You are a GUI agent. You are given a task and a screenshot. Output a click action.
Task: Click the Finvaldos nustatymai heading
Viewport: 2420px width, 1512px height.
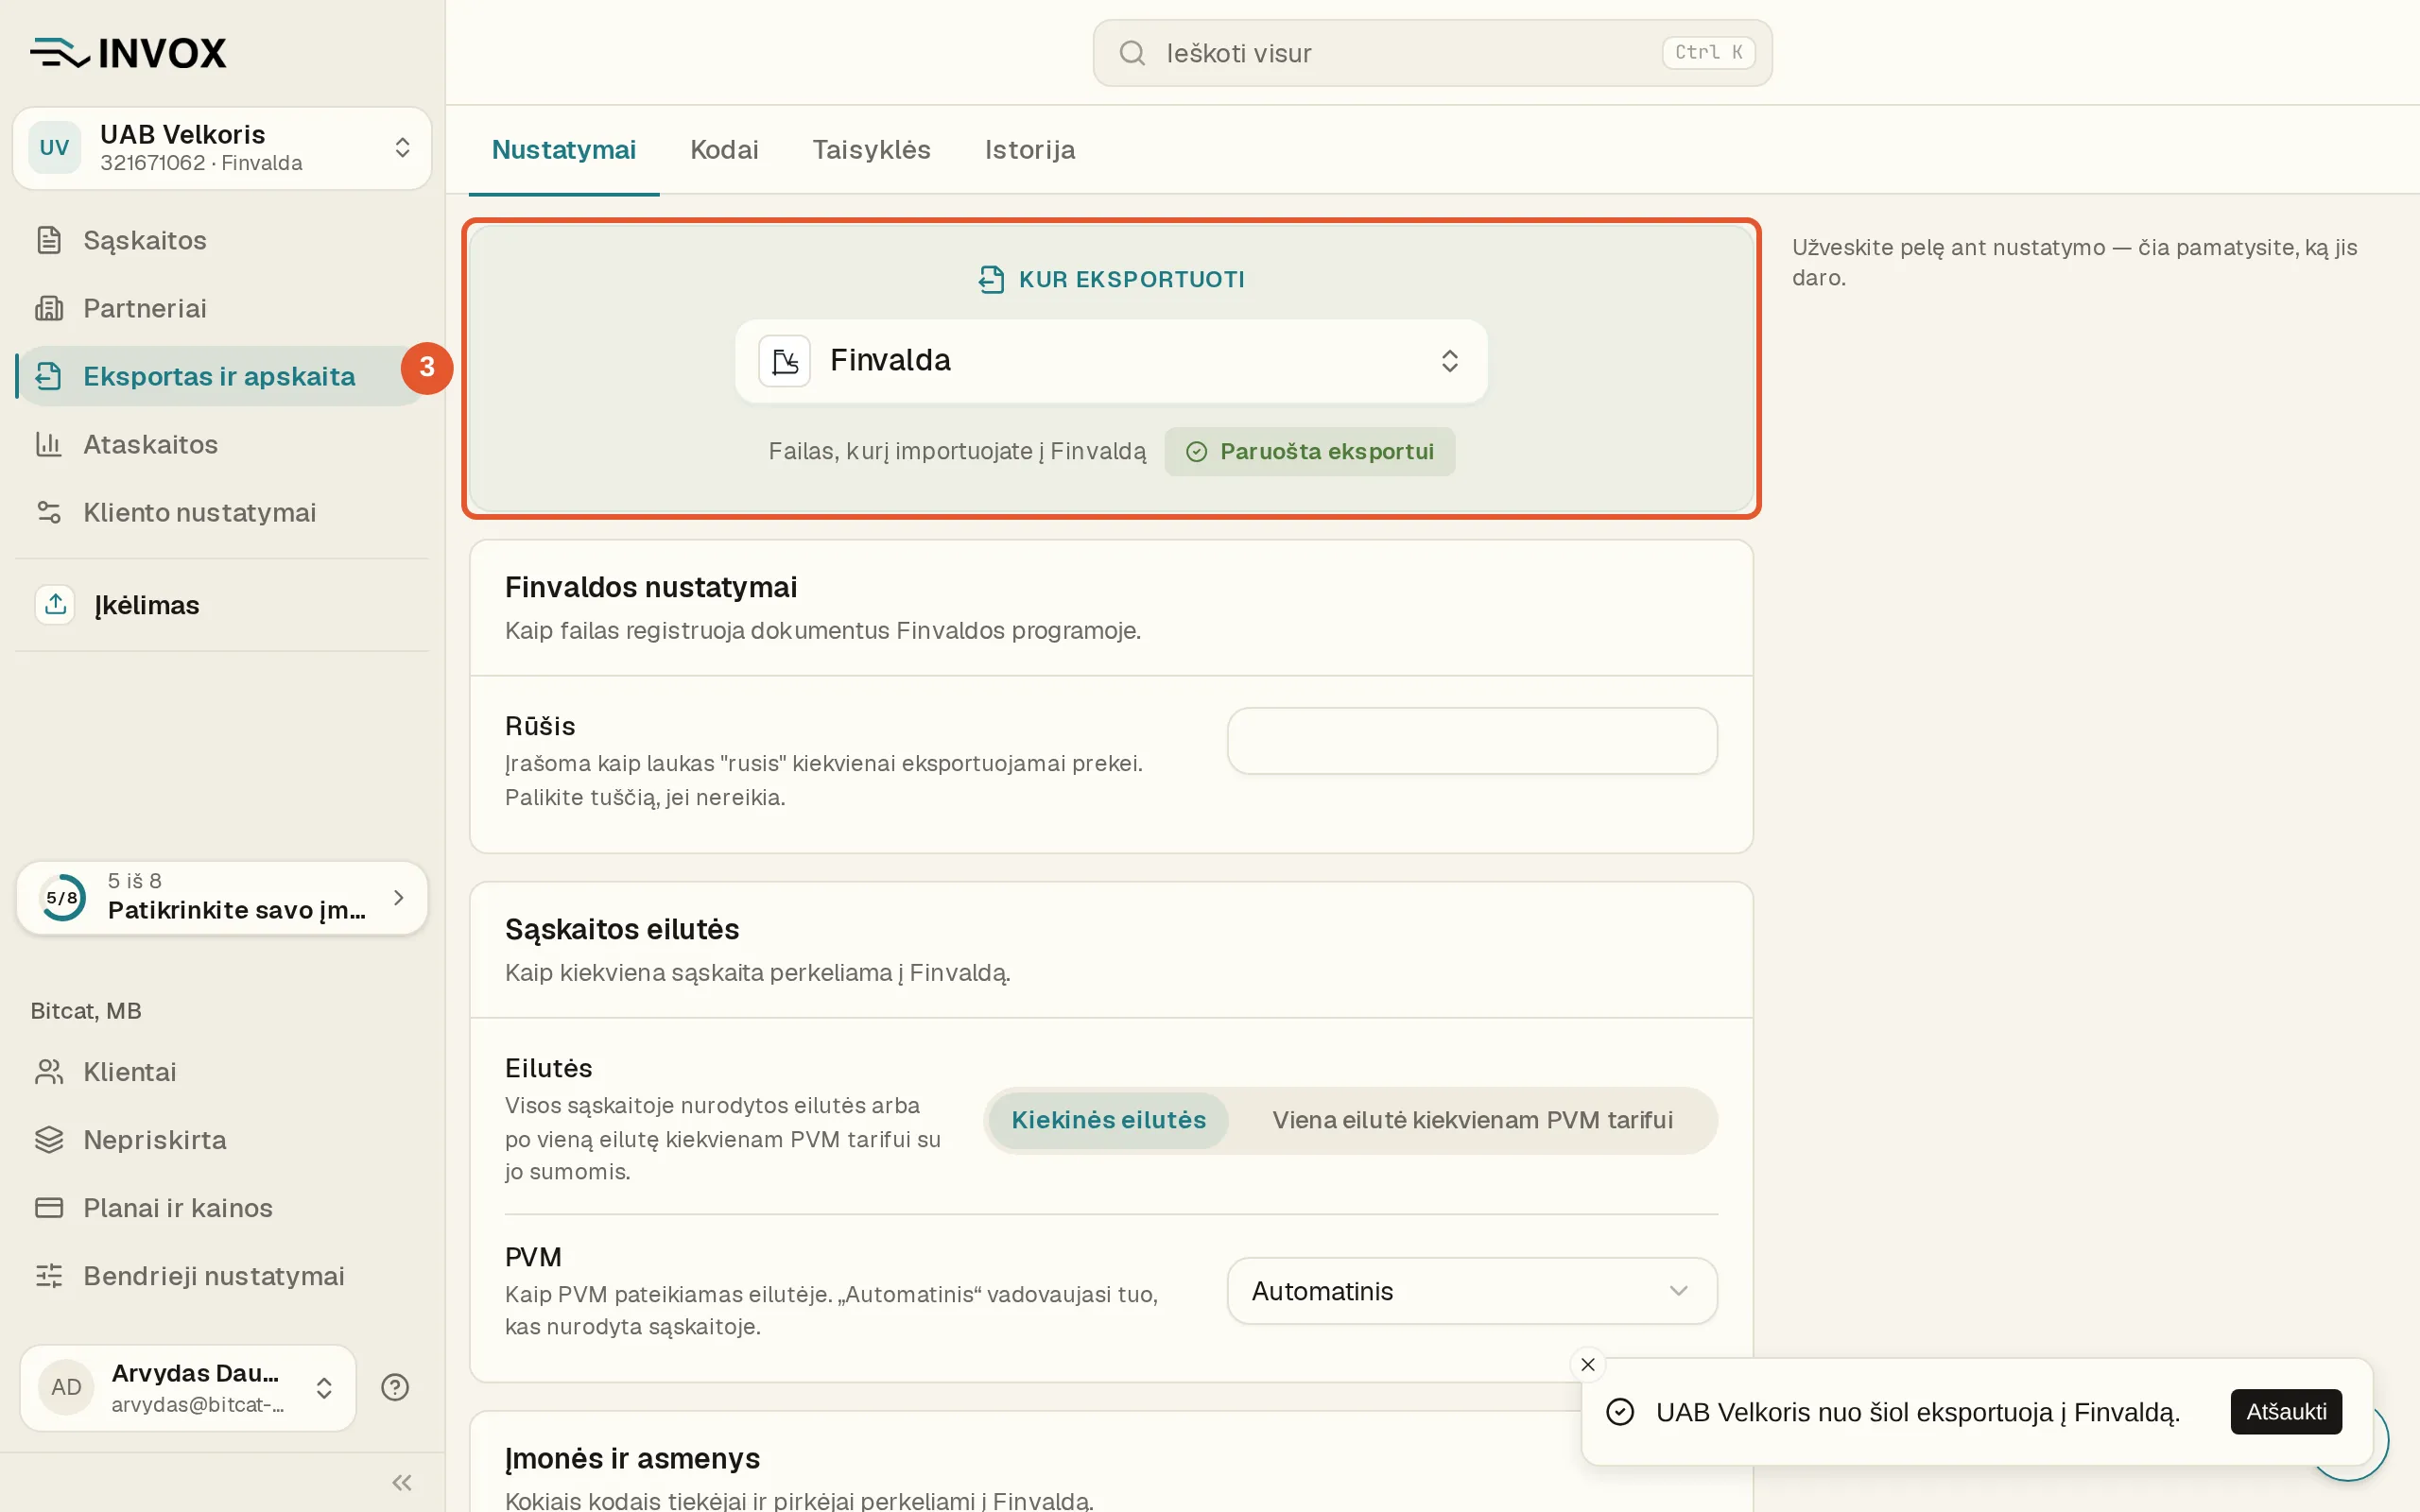coord(651,587)
